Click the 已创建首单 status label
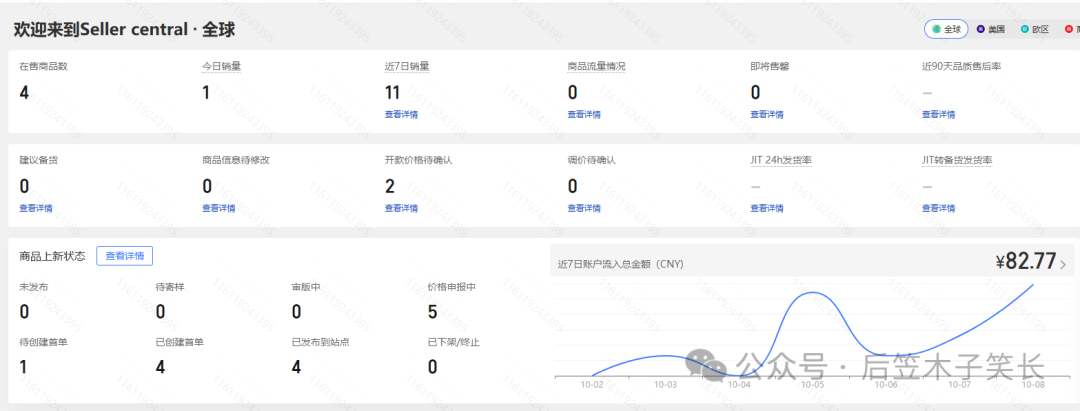The height and width of the screenshot is (411, 1080). [179, 342]
